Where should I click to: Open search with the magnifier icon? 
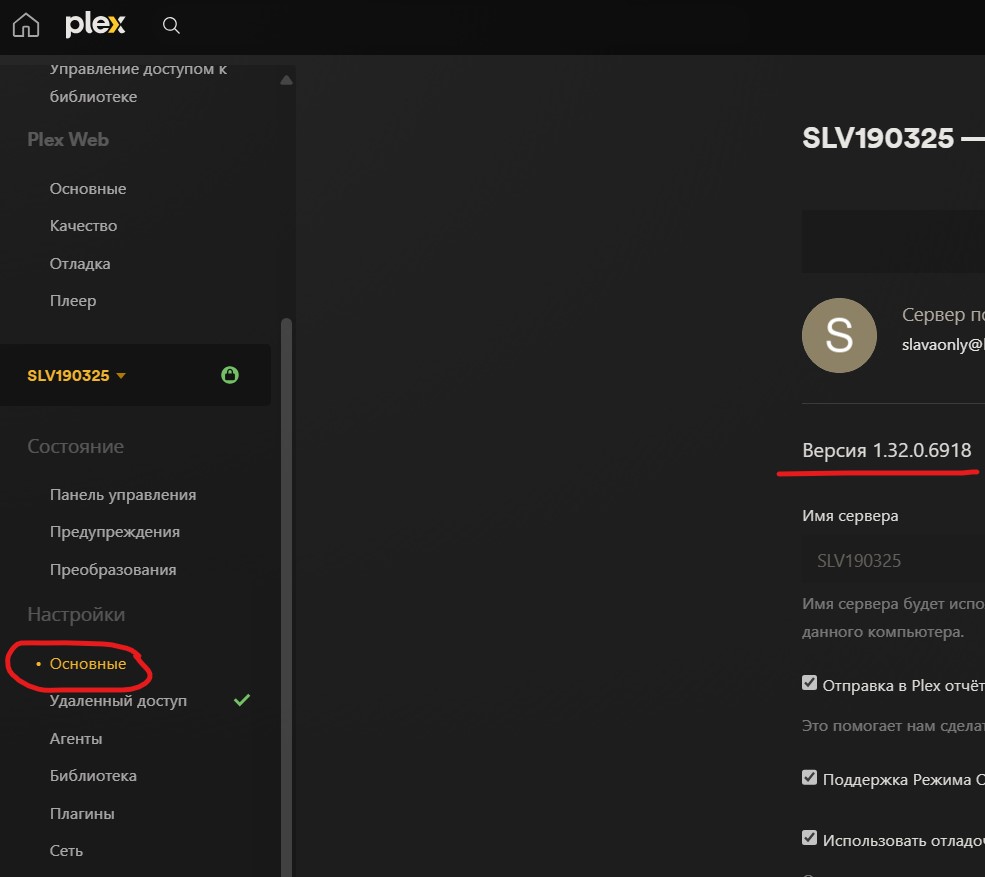(171, 26)
